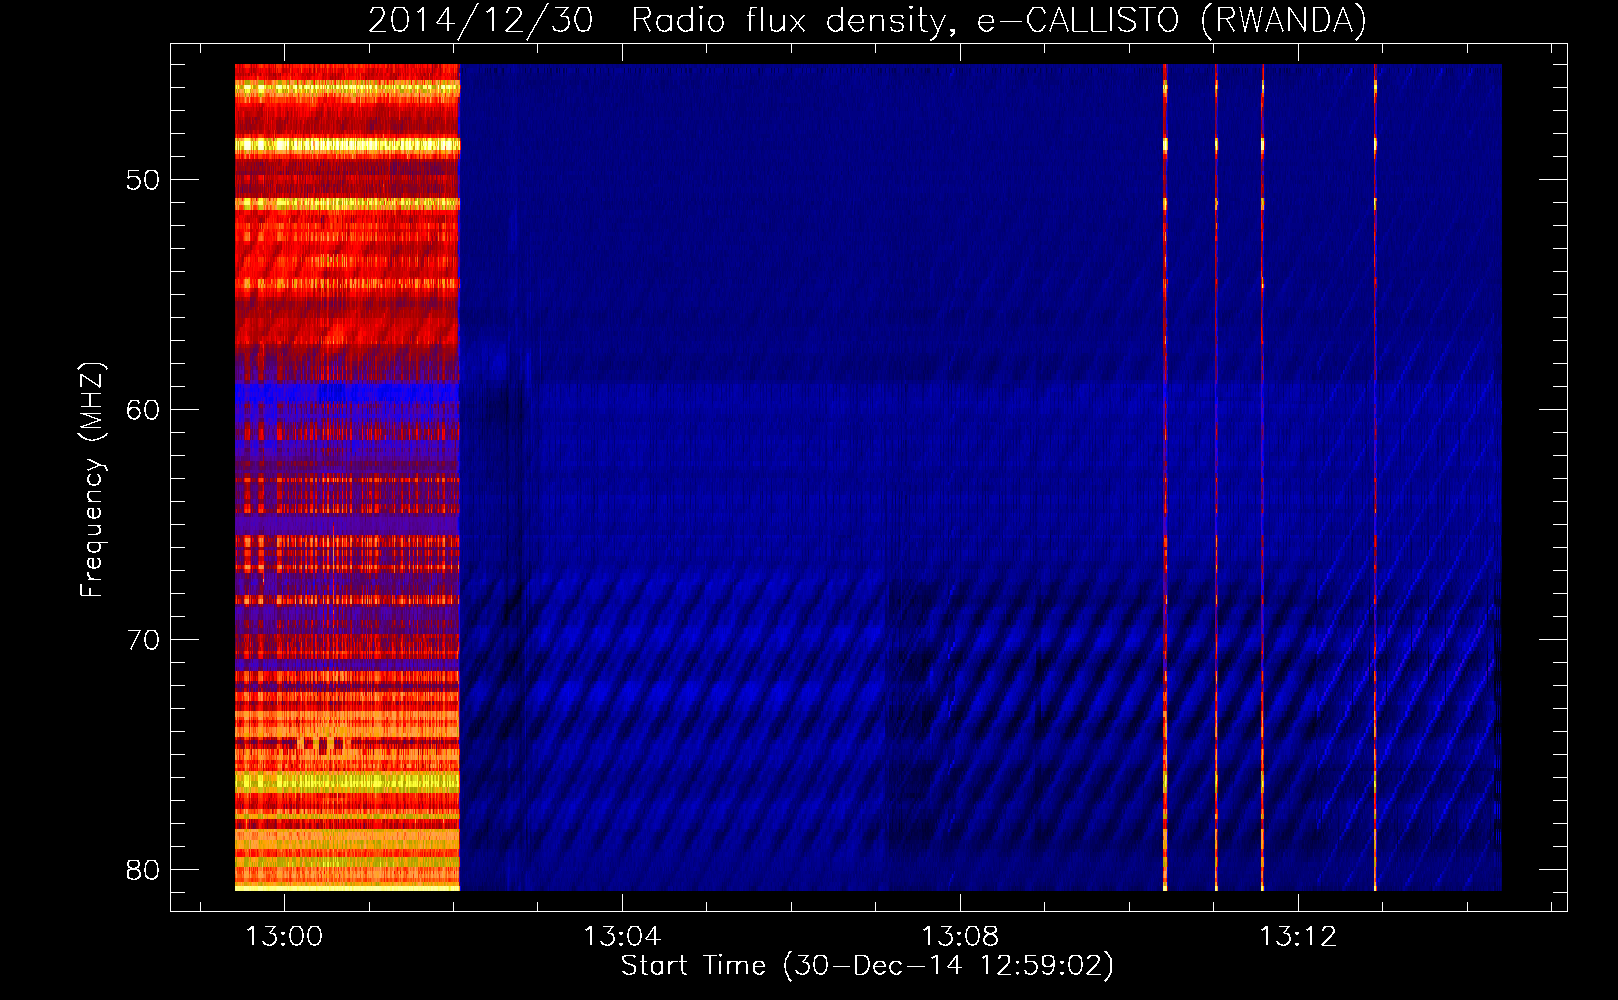Viewport: 1618px width, 1000px height.
Task: Click the 13:00 time tick label
Action: click(x=285, y=937)
